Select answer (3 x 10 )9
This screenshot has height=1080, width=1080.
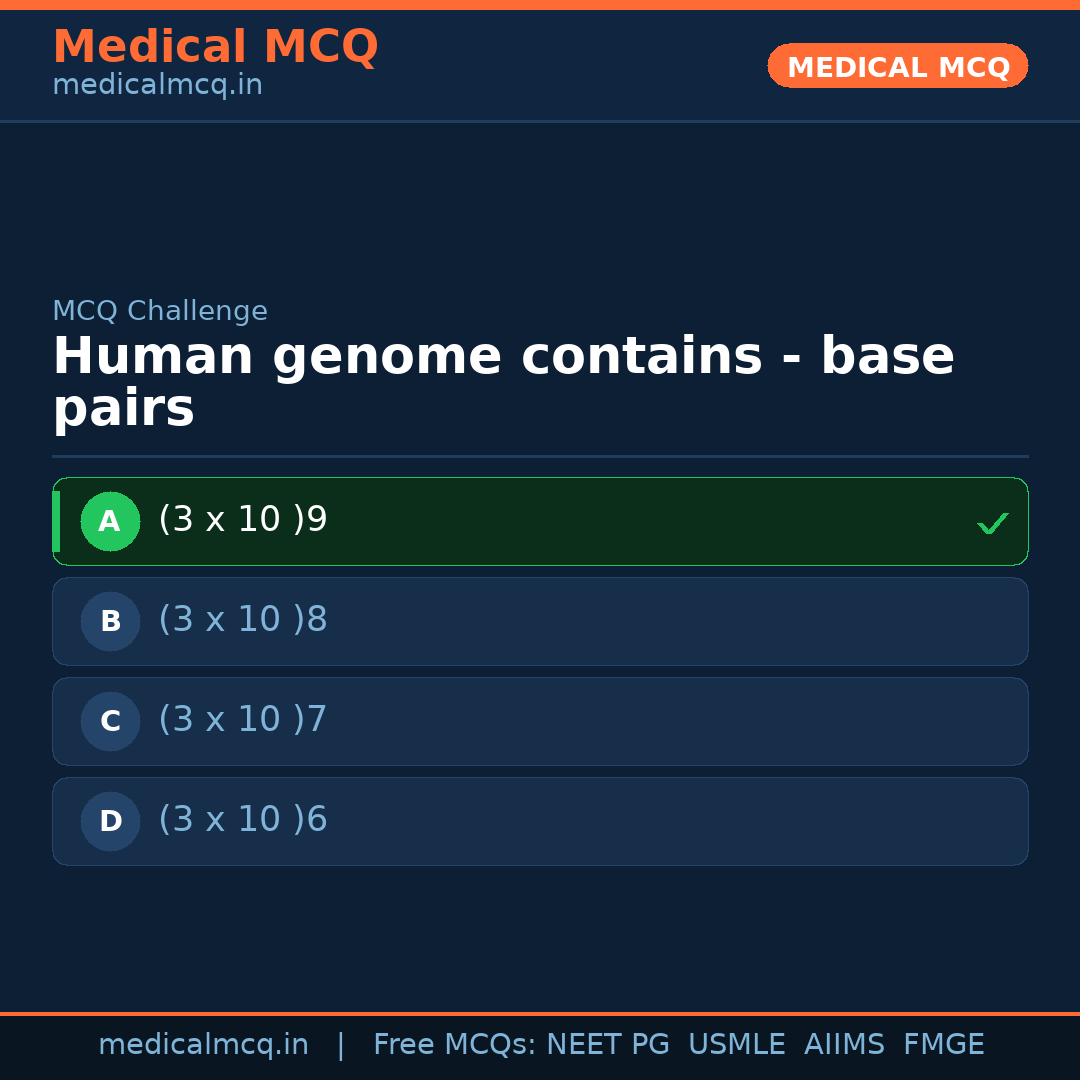point(243,520)
